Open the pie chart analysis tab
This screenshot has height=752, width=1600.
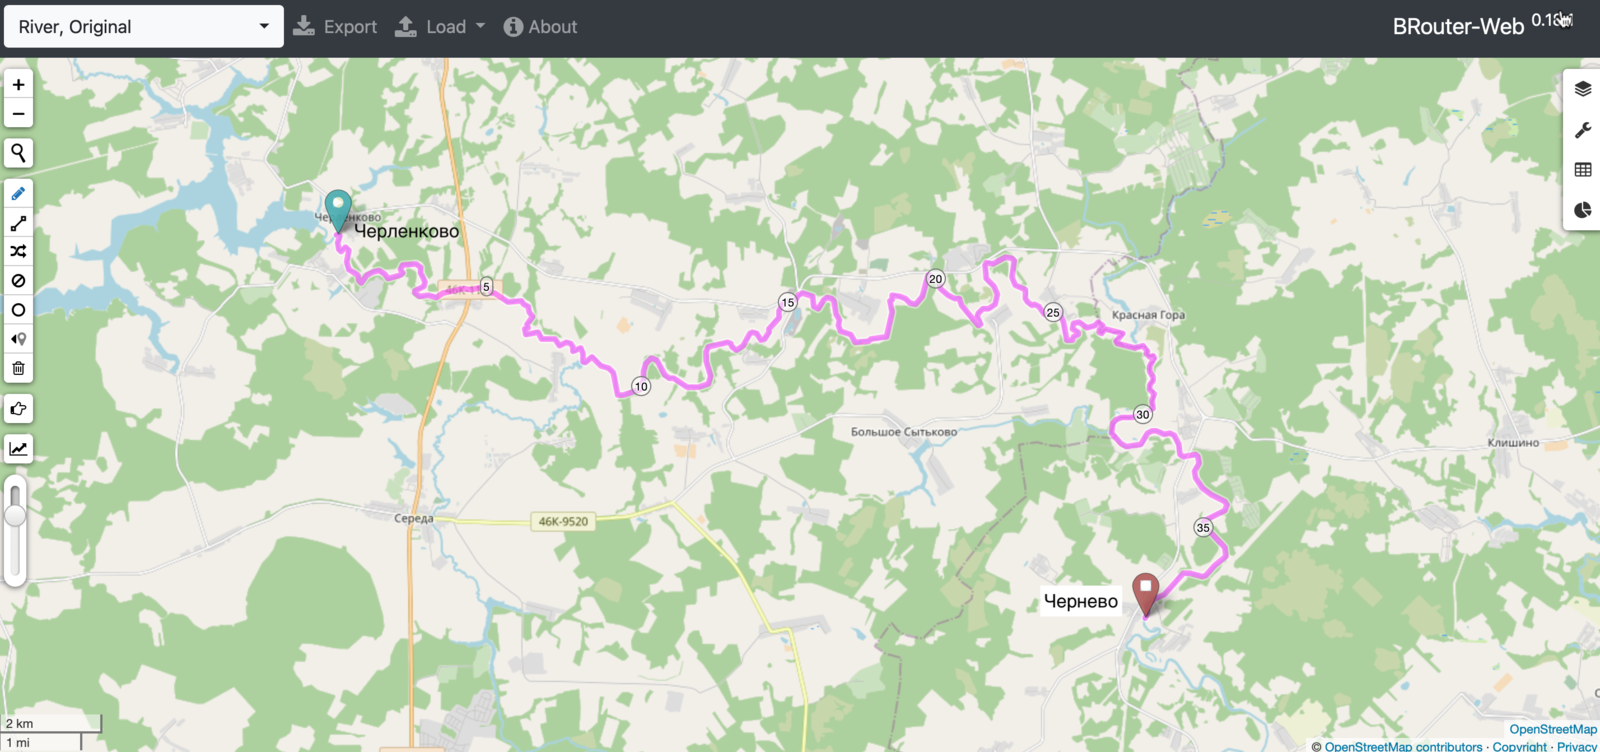[1582, 210]
